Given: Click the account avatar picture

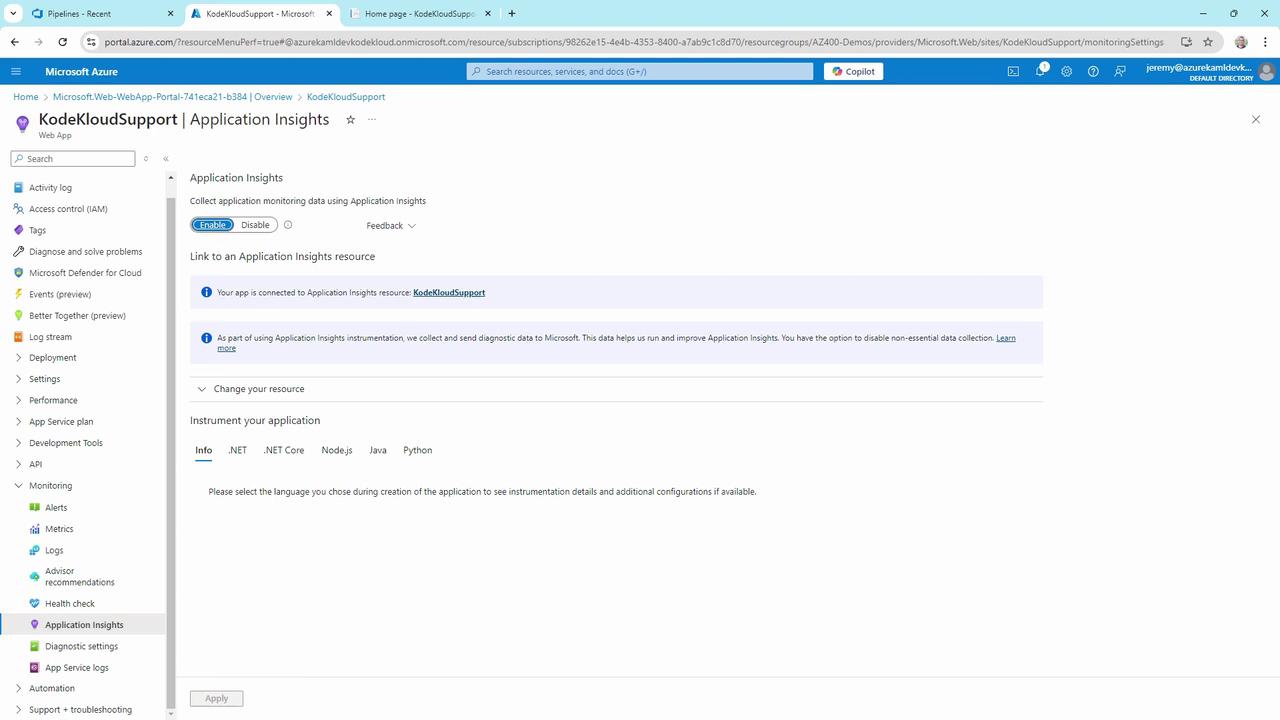Looking at the screenshot, I should click(1267, 72).
